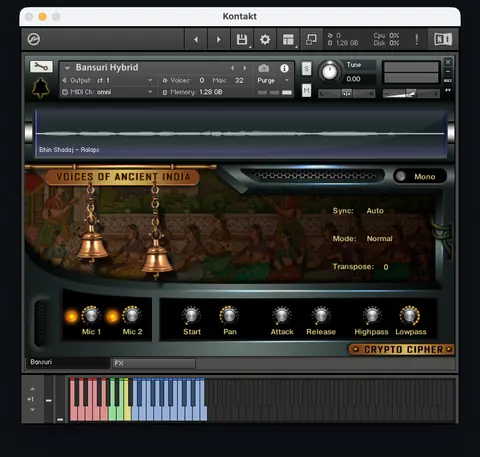Switch to the Bansuri tab
The width and height of the screenshot is (480, 457).
tap(68, 362)
